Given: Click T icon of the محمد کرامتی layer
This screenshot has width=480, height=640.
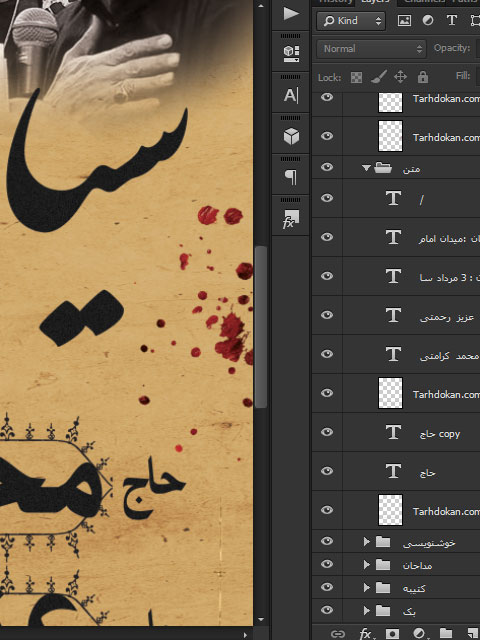Looking at the screenshot, I should (x=393, y=354).
